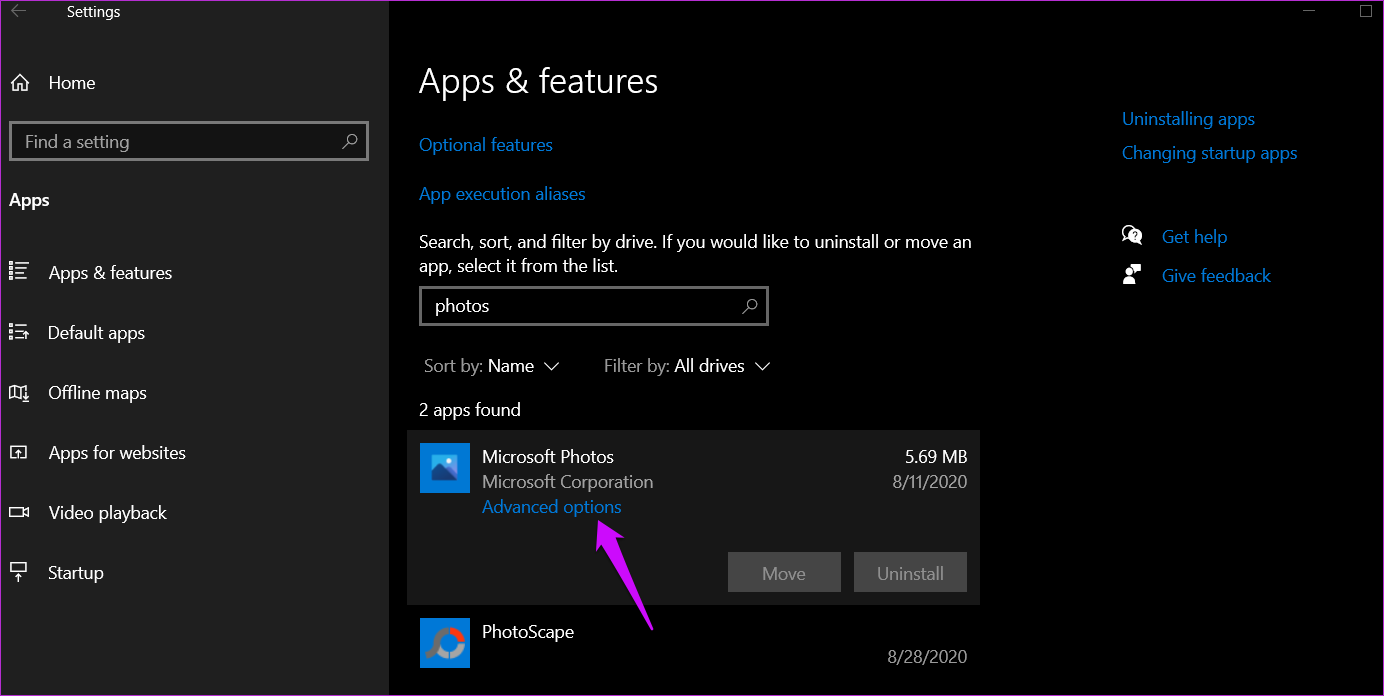Select the PhotoScape app entry
Viewport: 1384px width, 696px height.
click(x=693, y=643)
